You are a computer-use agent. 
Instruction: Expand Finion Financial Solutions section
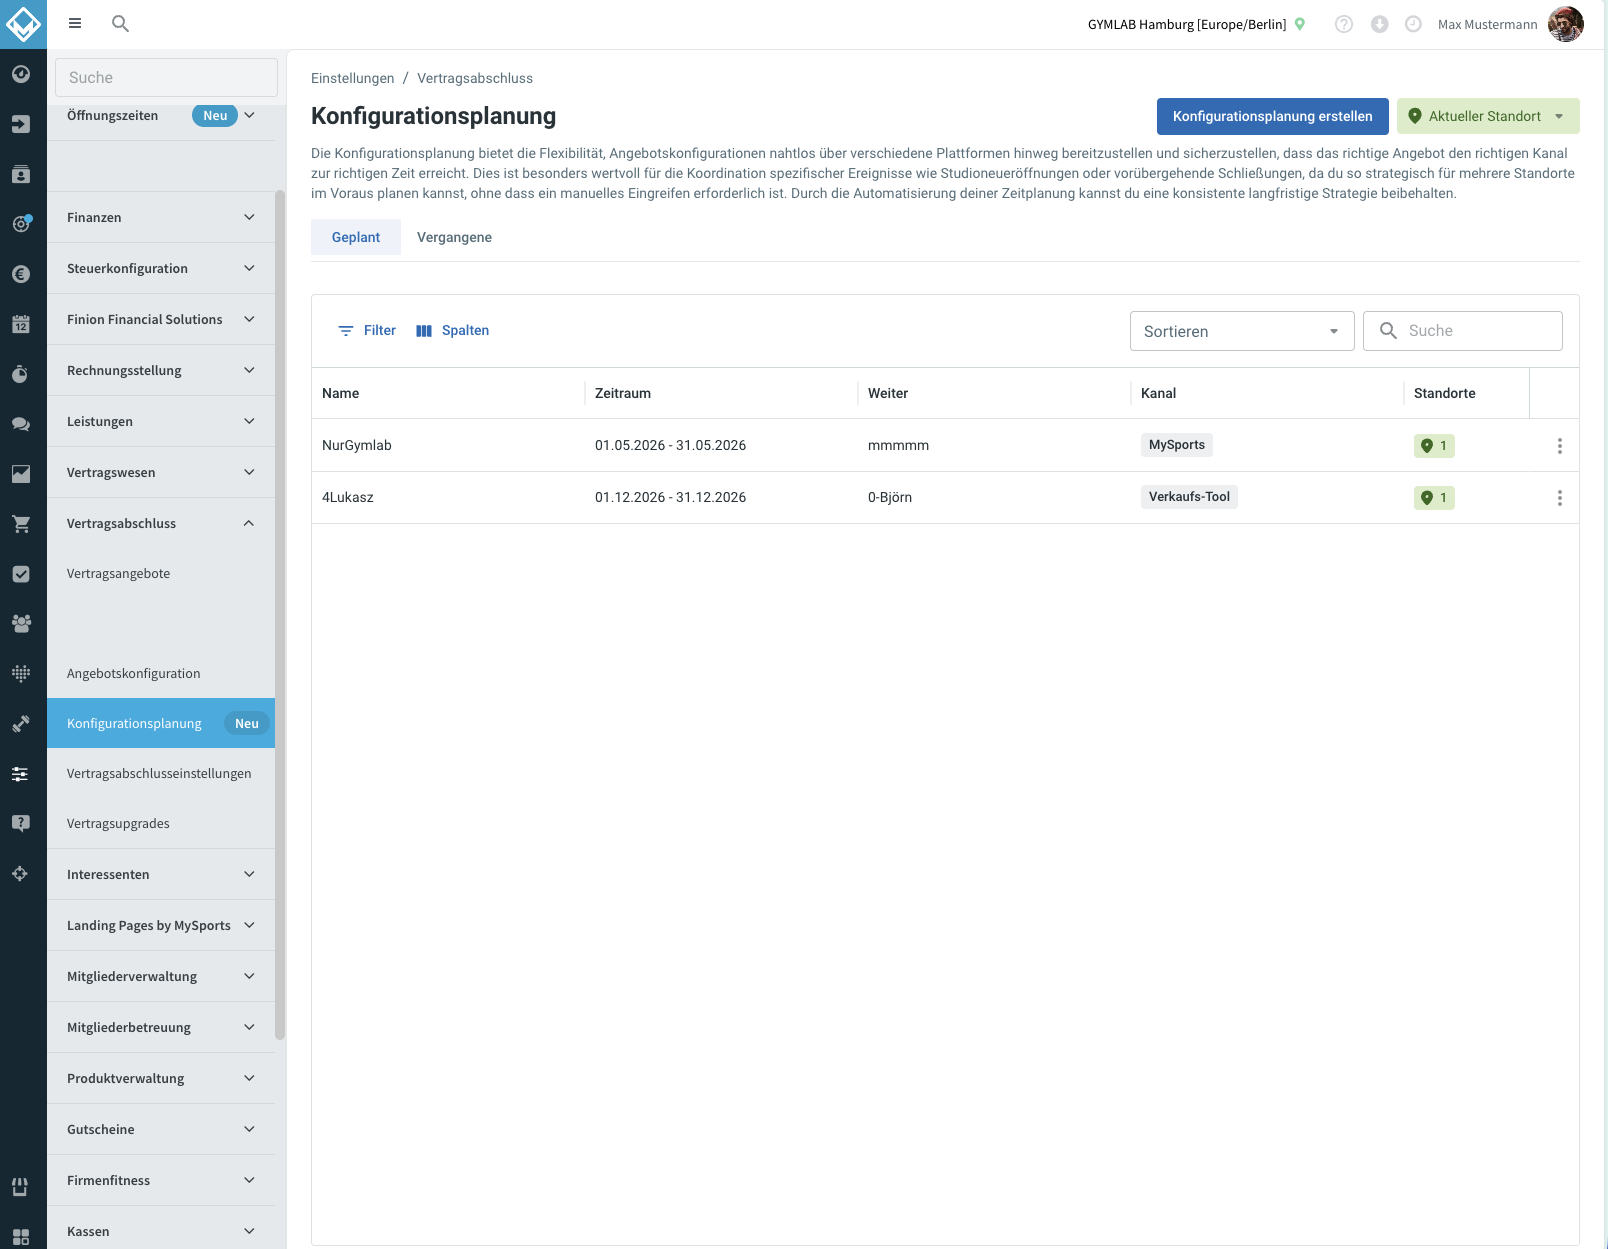tap(161, 319)
